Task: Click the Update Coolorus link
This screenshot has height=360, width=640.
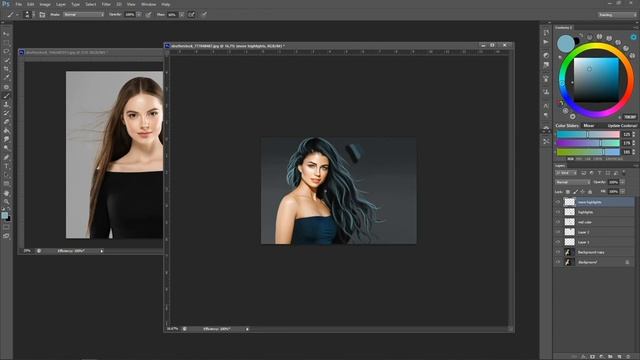Action: click(622, 126)
